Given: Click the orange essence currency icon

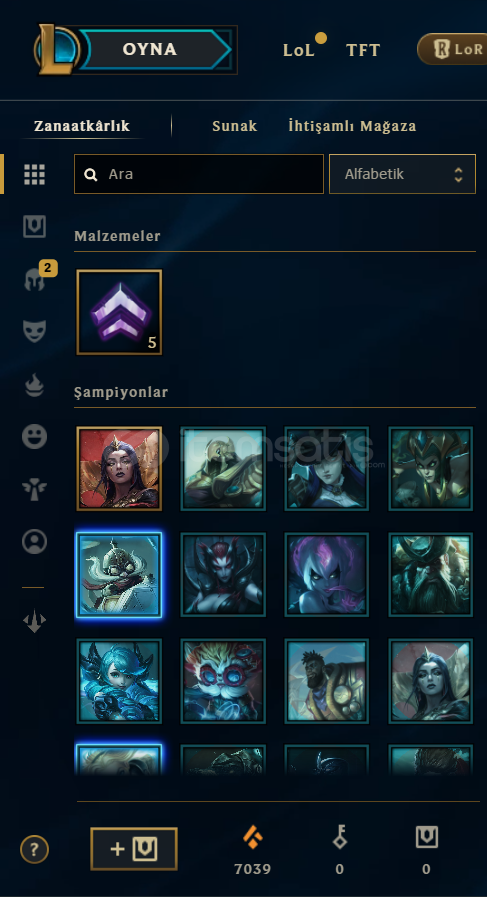Looking at the screenshot, I should coord(252,838).
